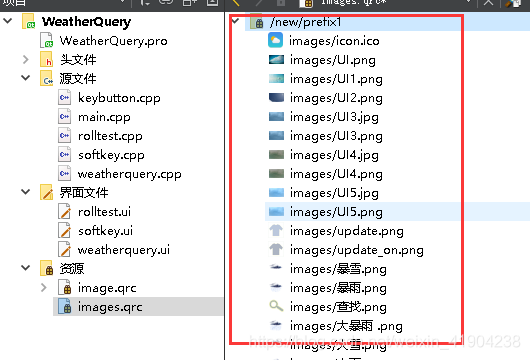Open keybutton.cpp source file

119,98
